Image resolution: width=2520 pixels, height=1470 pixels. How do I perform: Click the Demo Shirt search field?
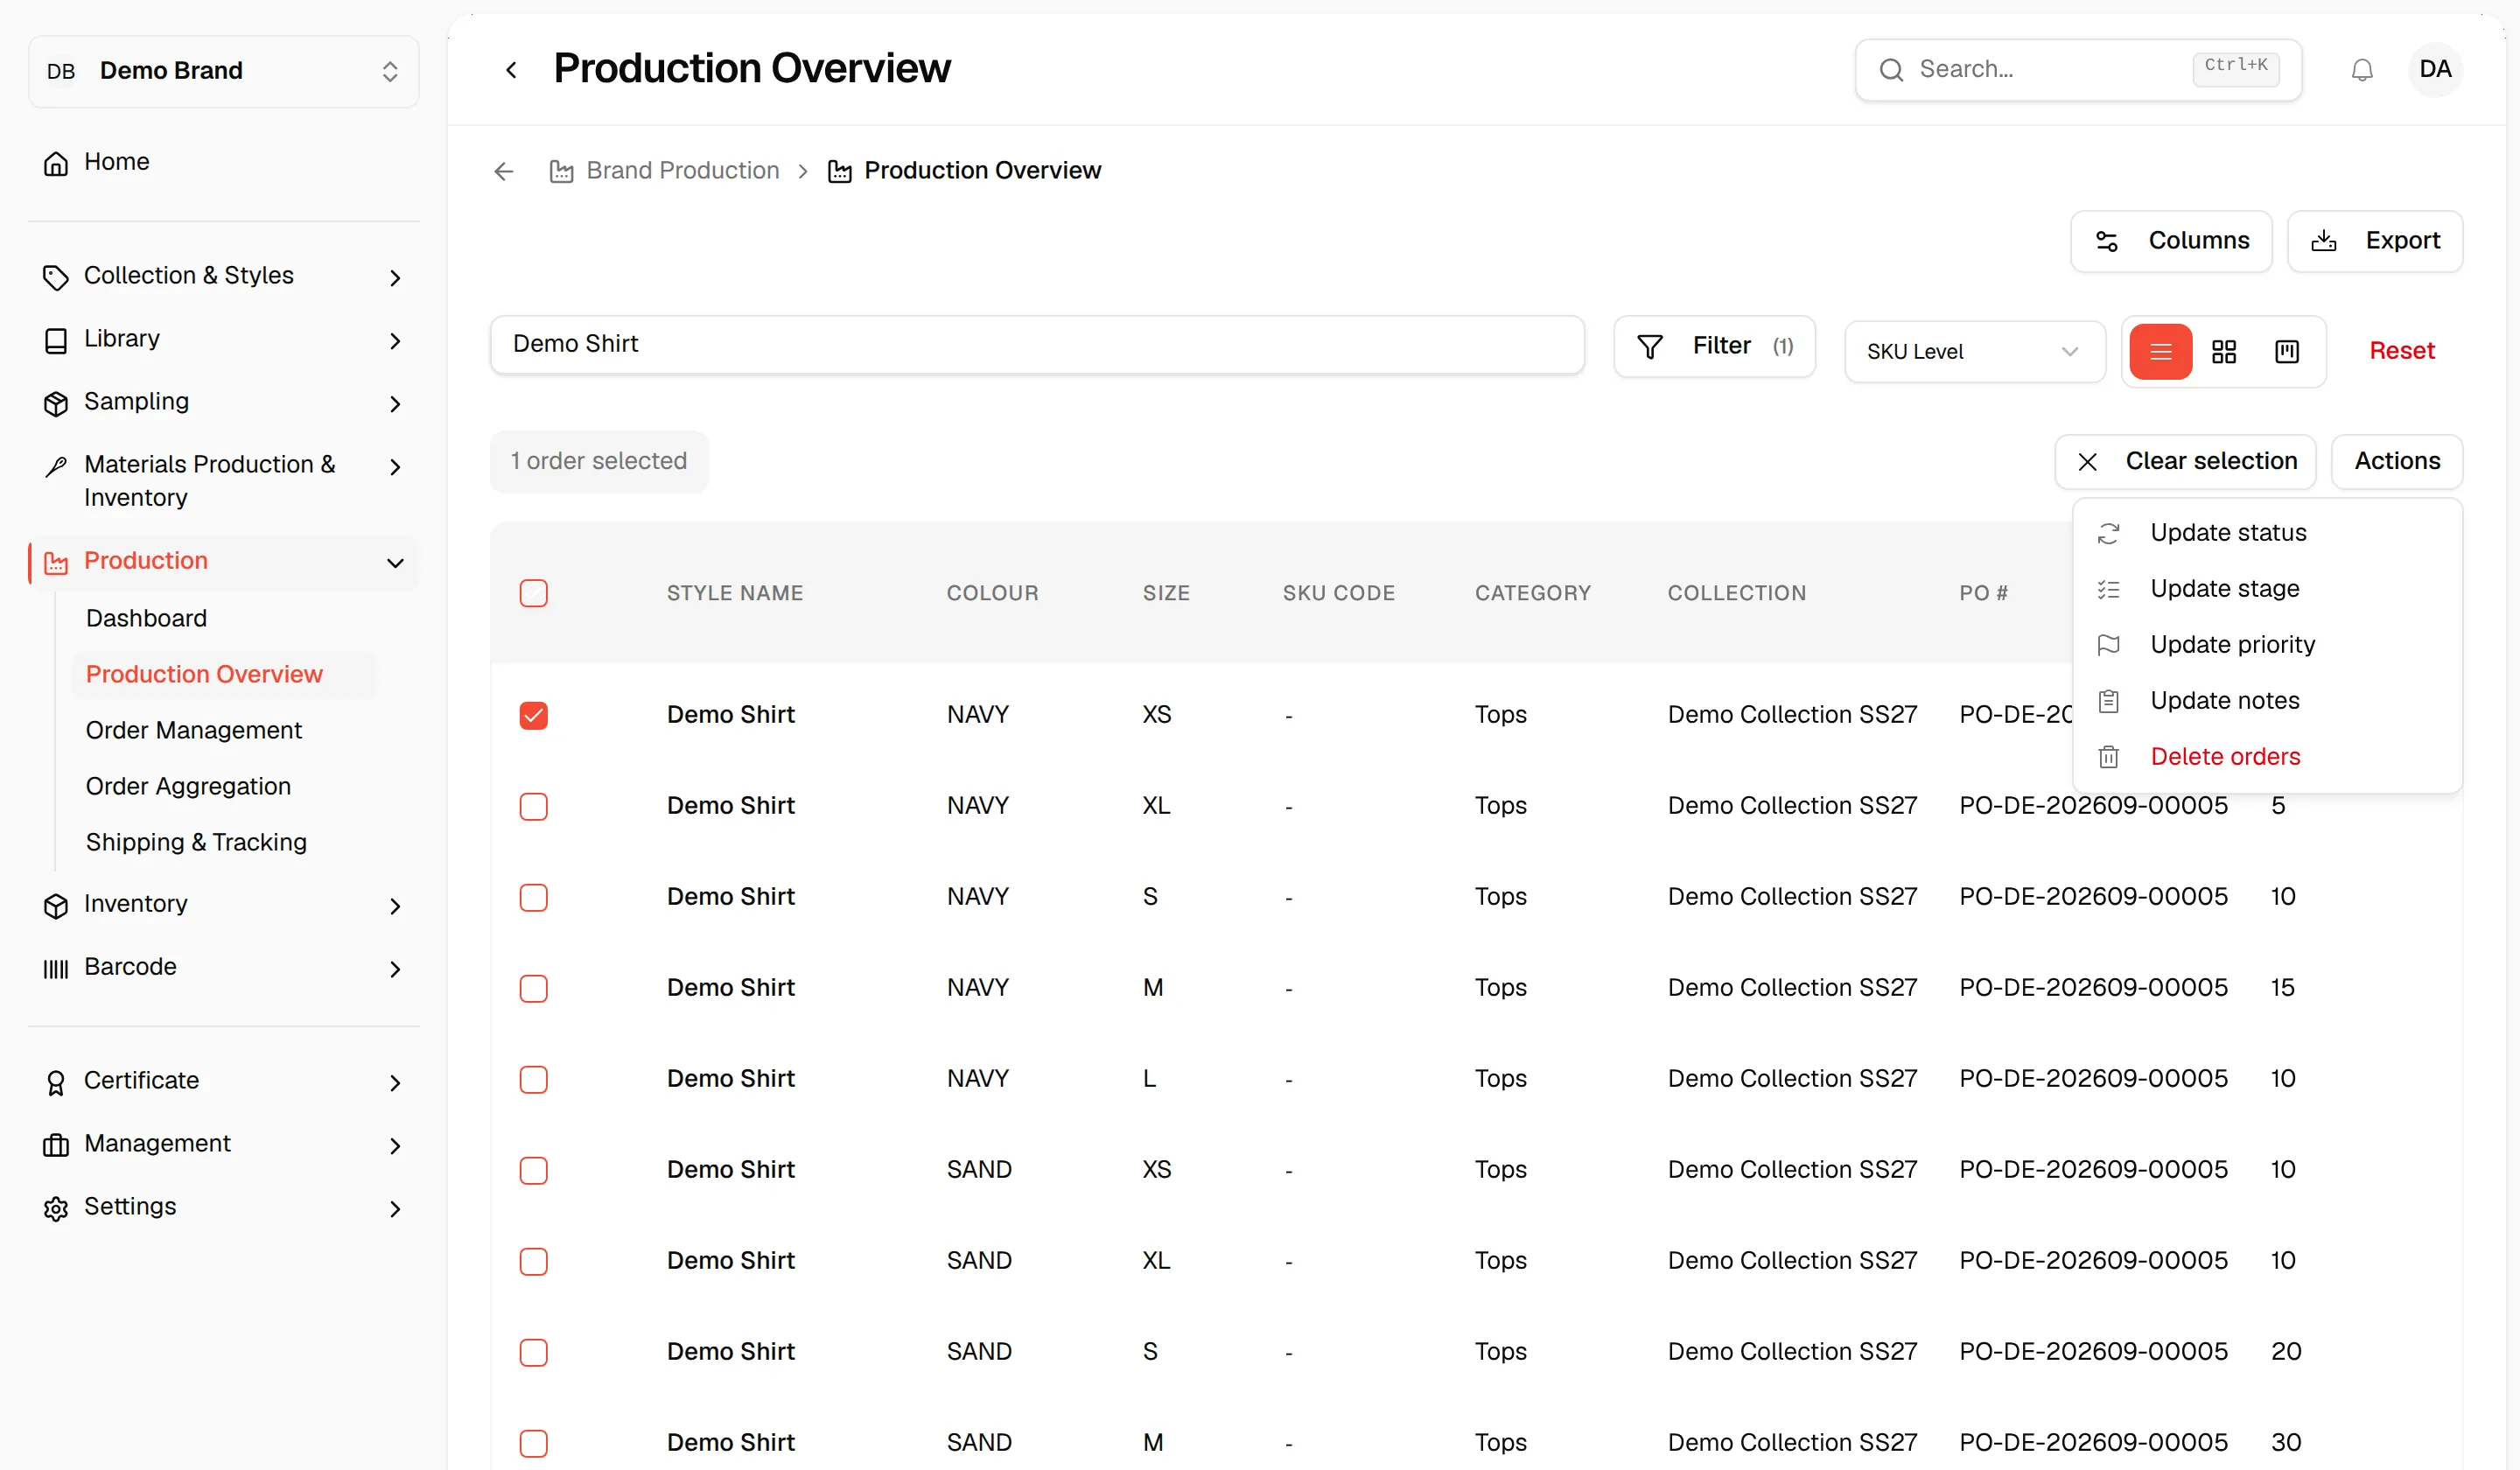tap(1036, 344)
